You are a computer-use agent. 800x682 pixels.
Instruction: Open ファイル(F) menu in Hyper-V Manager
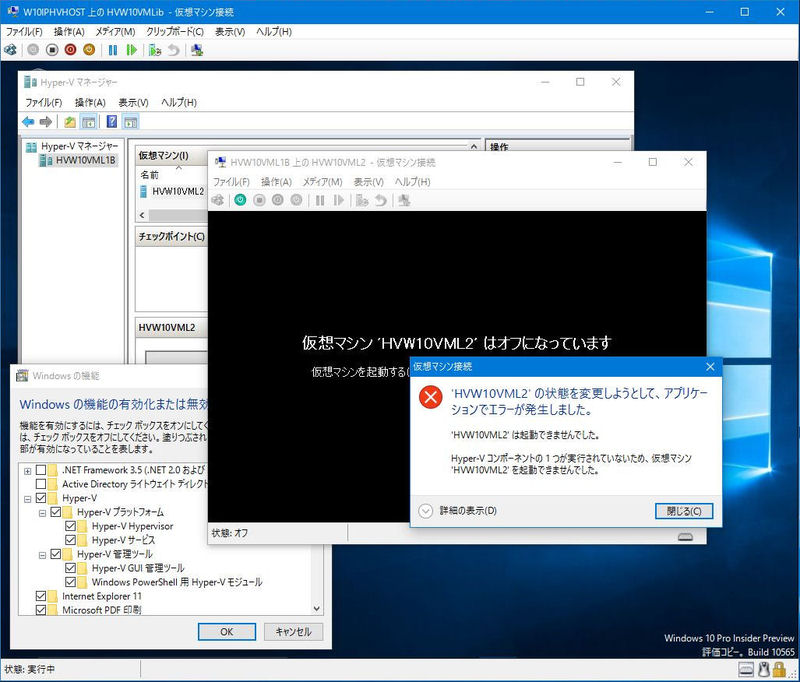(43, 103)
